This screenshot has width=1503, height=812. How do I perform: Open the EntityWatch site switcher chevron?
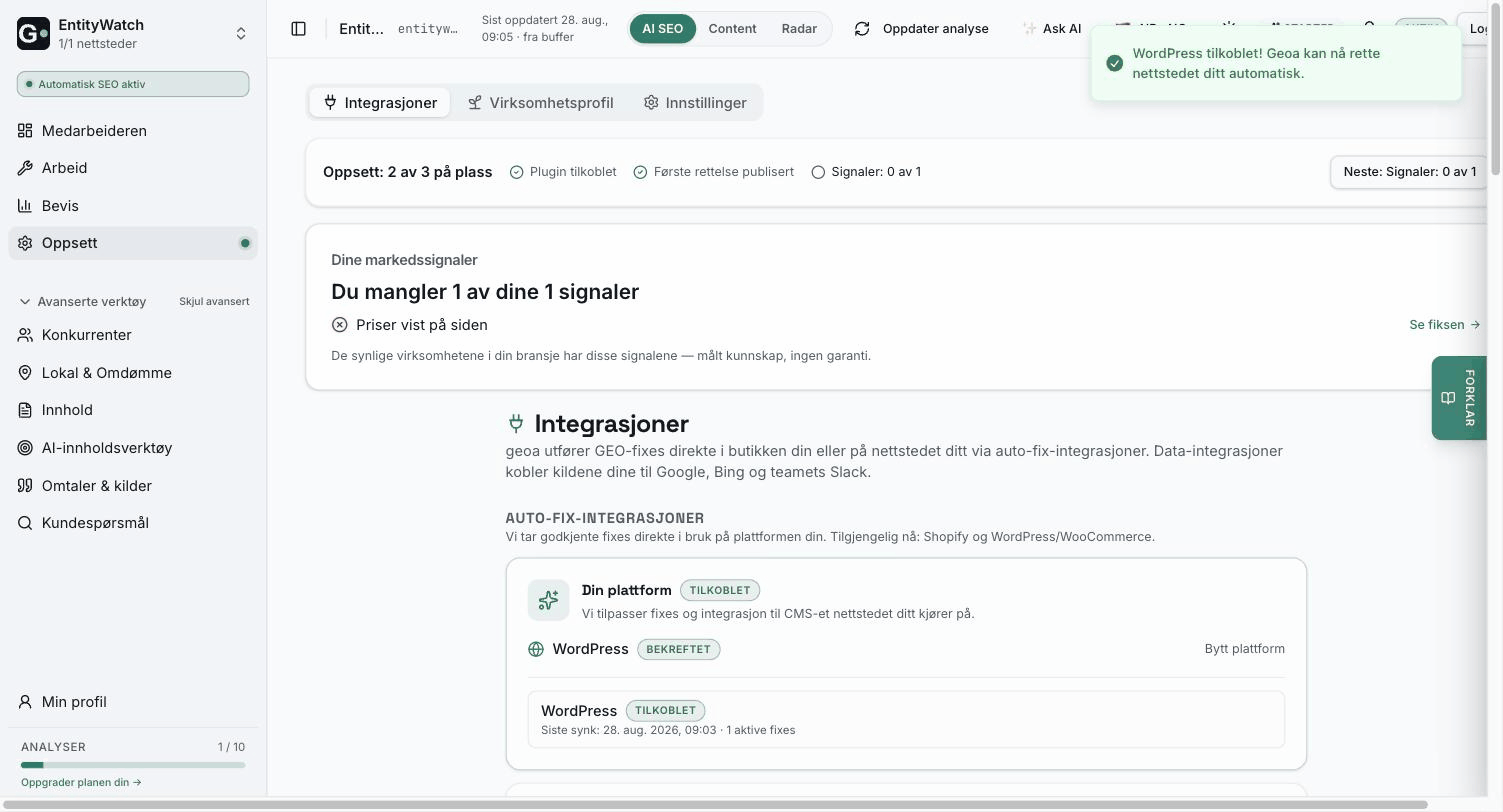coord(241,34)
